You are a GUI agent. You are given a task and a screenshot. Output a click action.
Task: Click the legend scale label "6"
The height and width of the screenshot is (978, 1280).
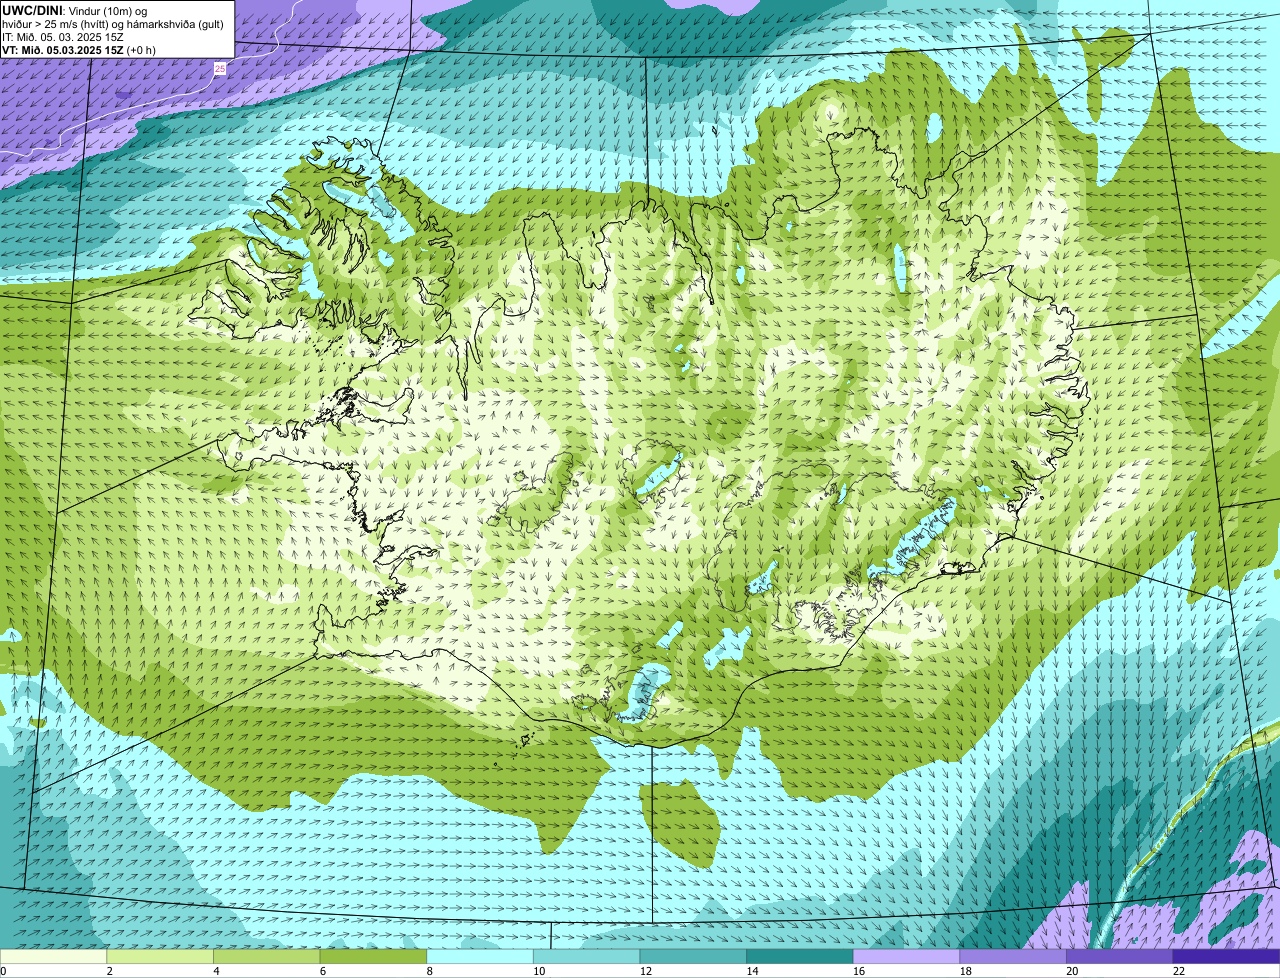click(323, 971)
